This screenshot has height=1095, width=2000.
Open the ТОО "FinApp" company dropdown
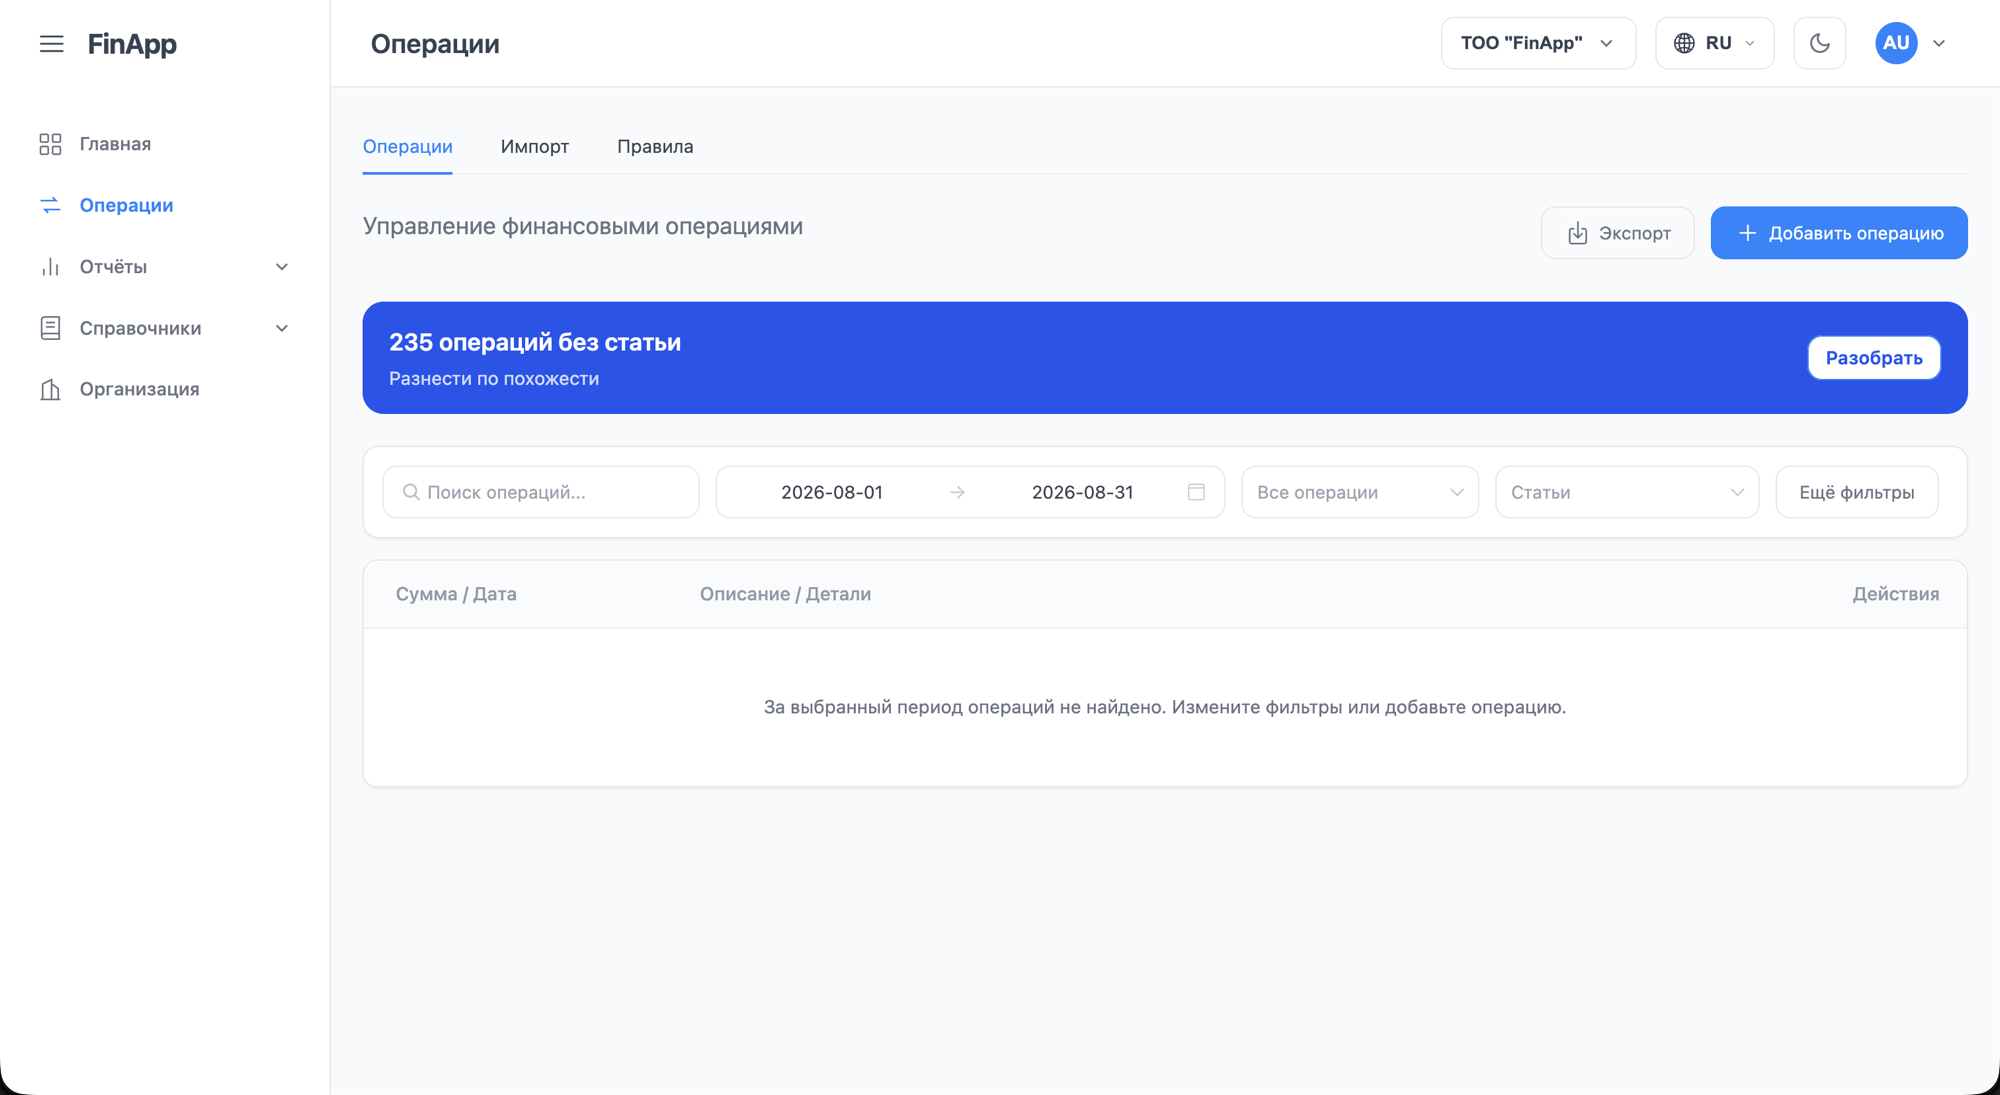pyautogui.click(x=1538, y=43)
